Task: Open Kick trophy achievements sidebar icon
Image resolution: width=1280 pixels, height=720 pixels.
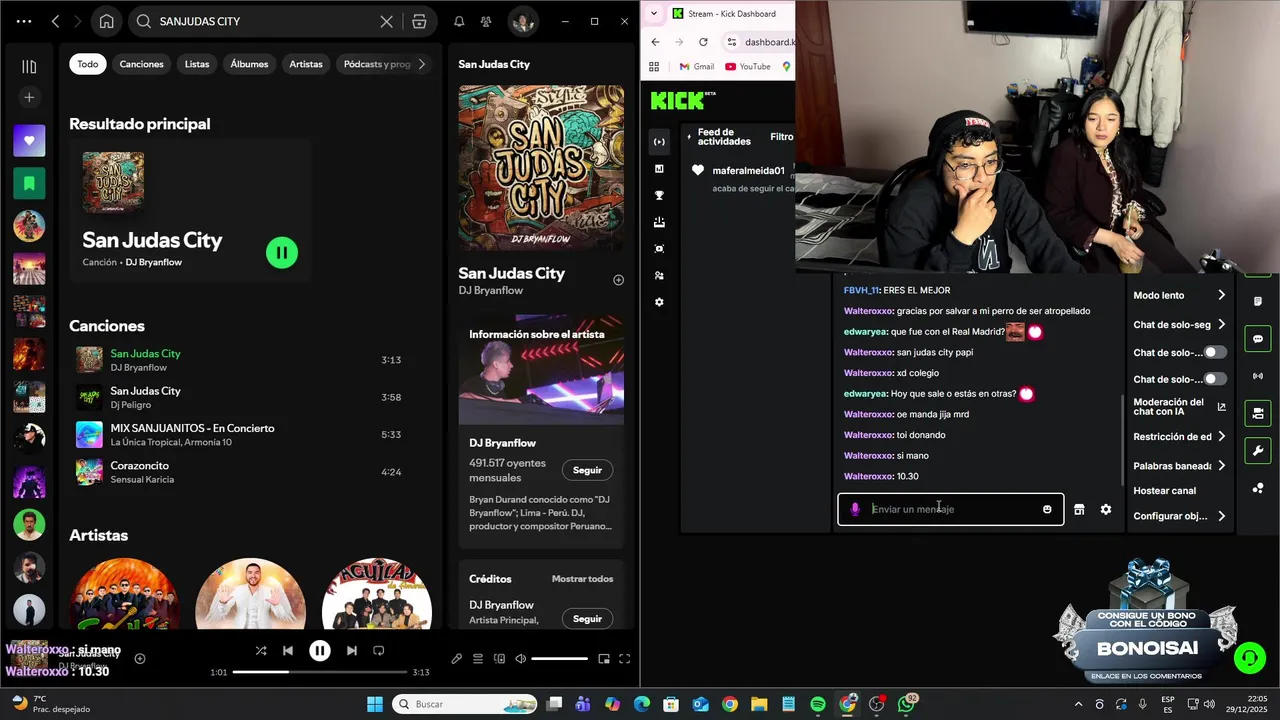Action: coord(659,195)
